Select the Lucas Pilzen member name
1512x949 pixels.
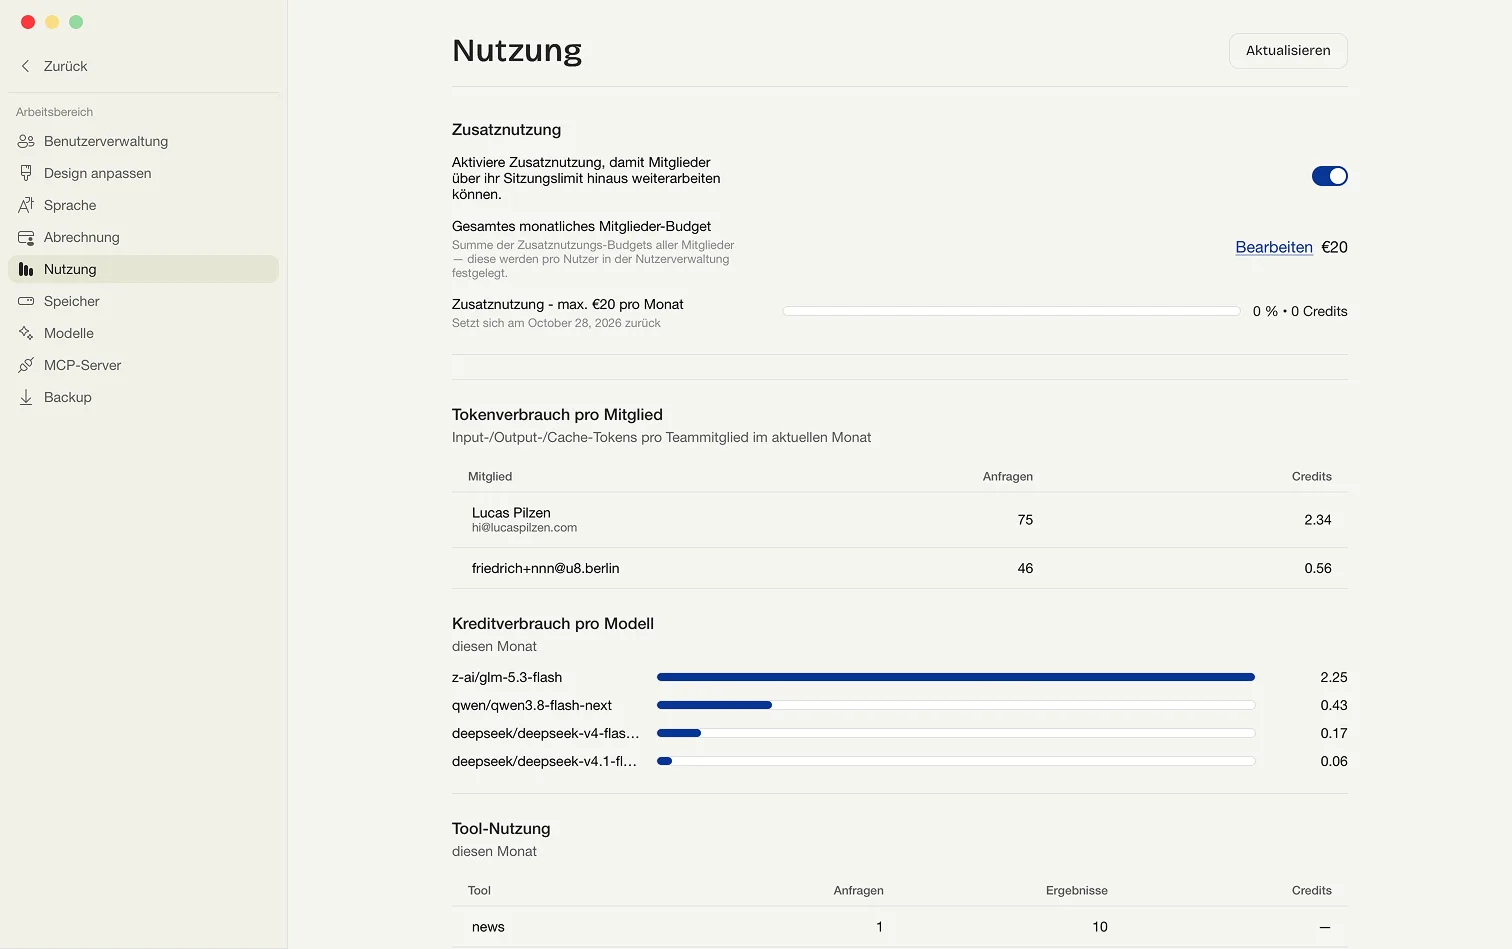pyautogui.click(x=511, y=513)
